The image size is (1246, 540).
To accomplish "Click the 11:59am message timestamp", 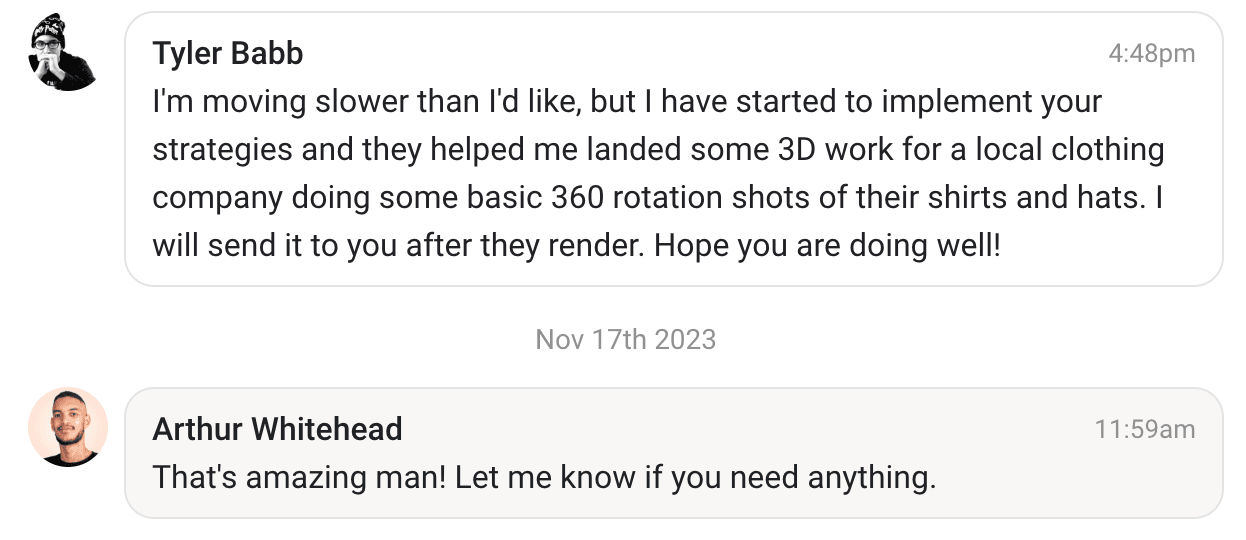I will point(1145,430).
